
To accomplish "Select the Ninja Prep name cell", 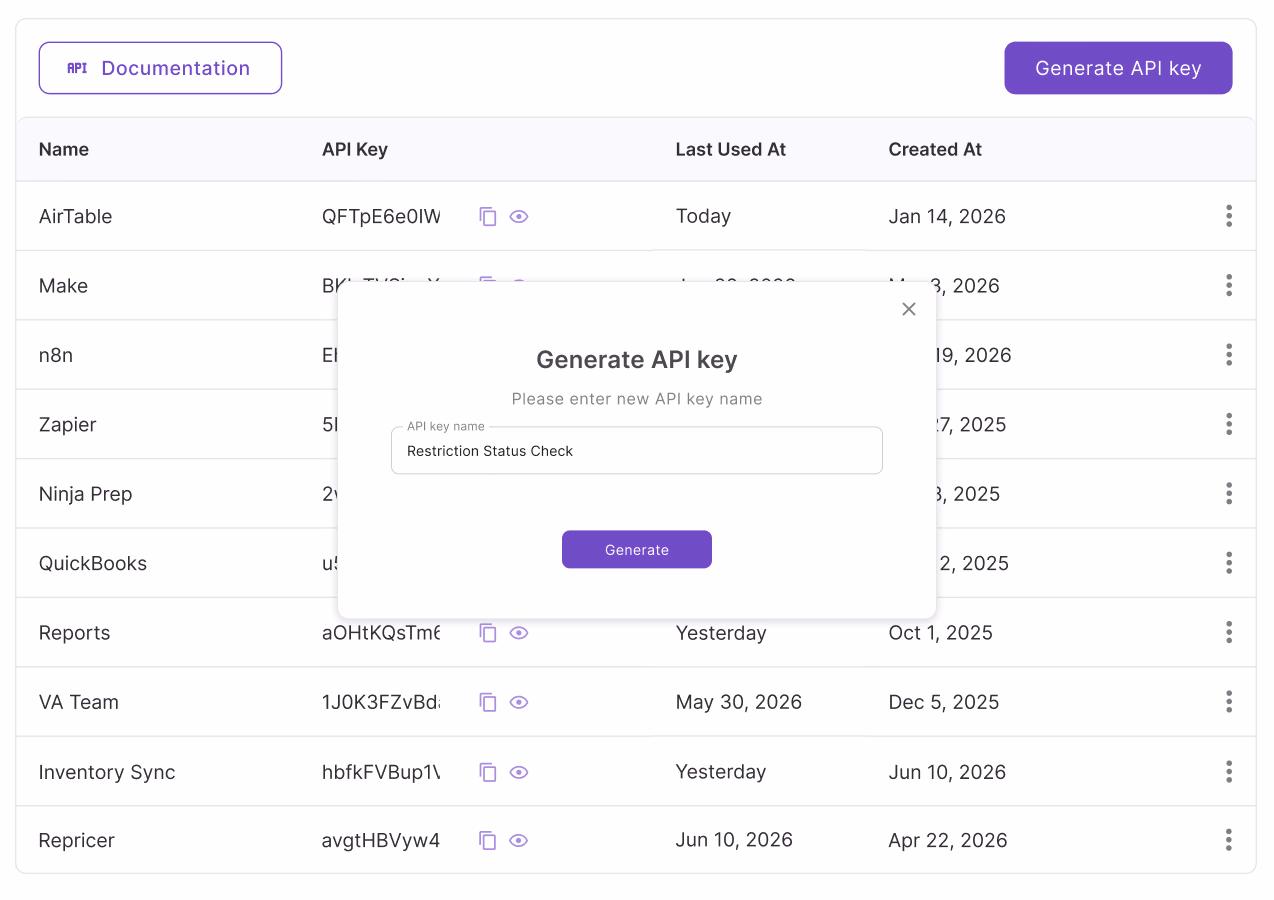I will (86, 494).
